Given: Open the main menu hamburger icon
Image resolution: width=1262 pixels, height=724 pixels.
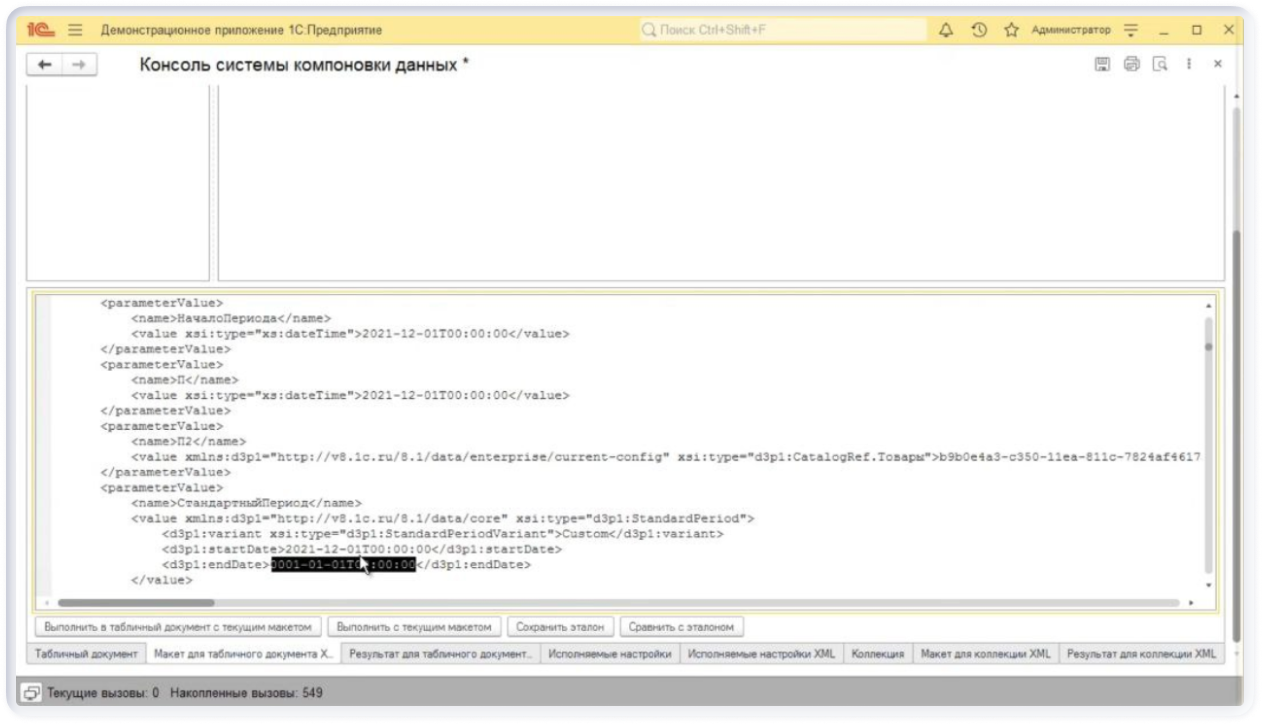Looking at the screenshot, I should coord(75,30).
